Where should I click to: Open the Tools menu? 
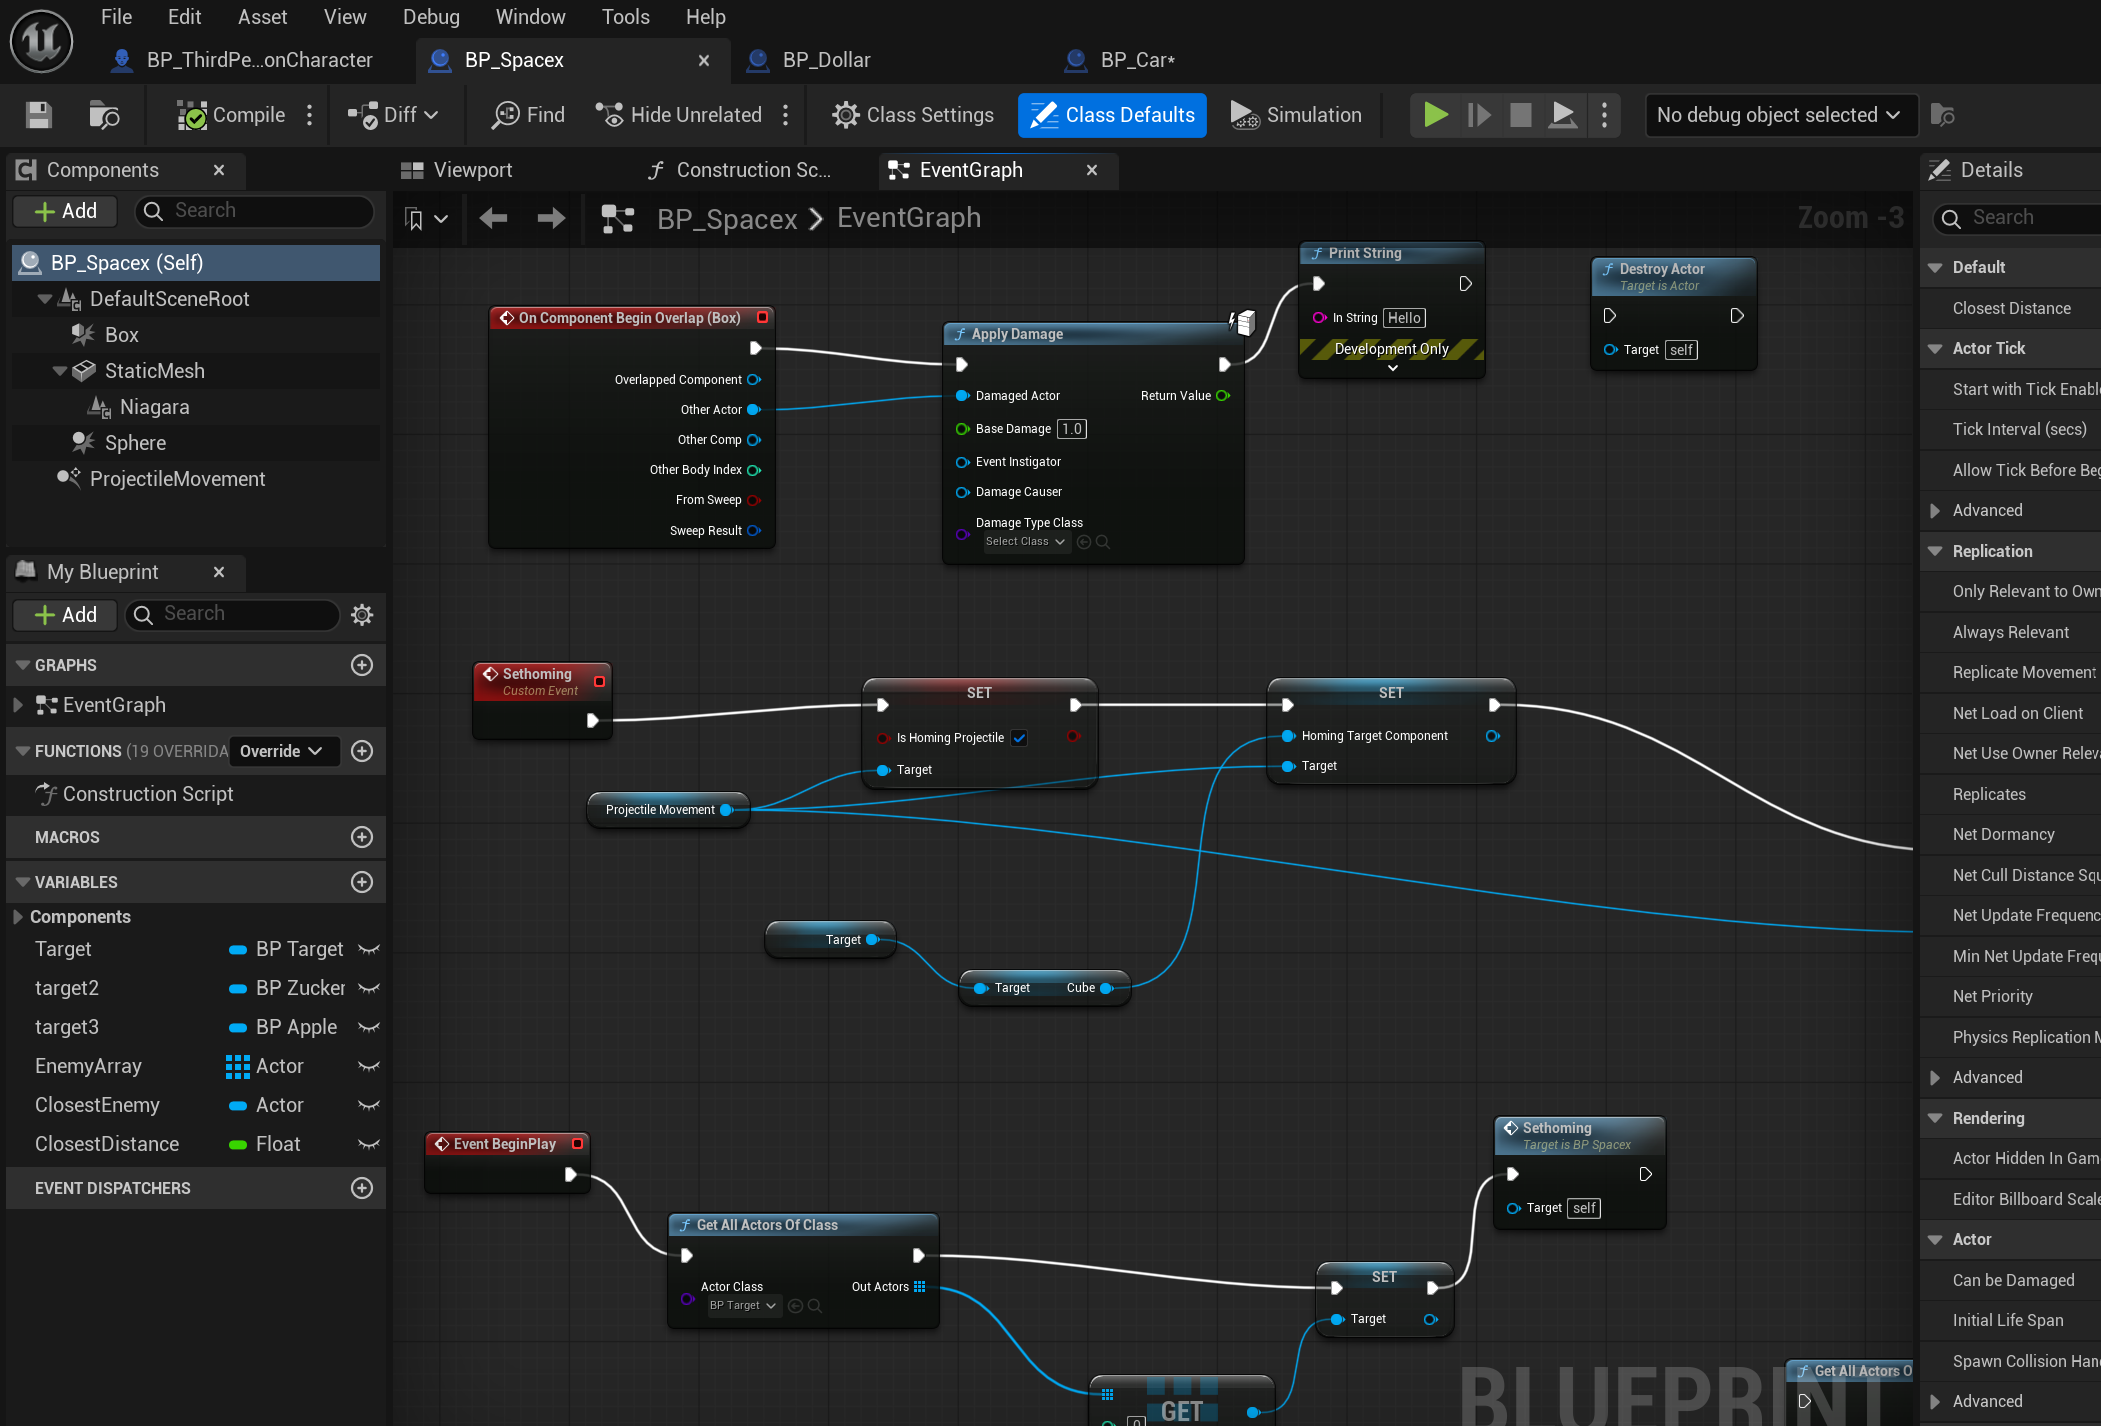(625, 17)
